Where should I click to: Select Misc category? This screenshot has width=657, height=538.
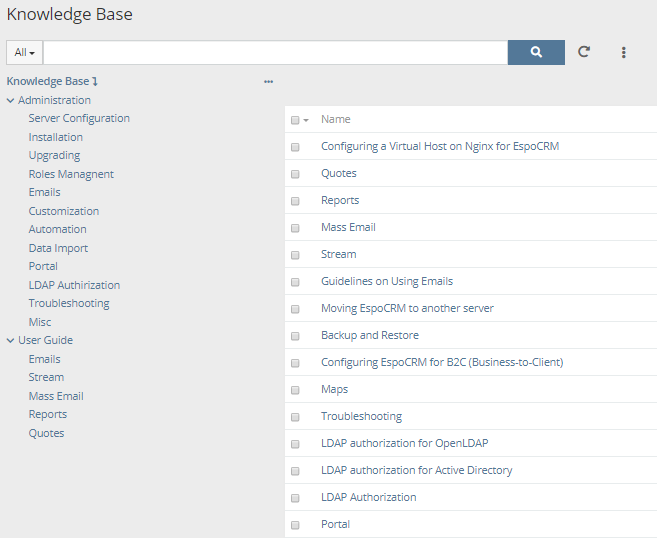[40, 322]
